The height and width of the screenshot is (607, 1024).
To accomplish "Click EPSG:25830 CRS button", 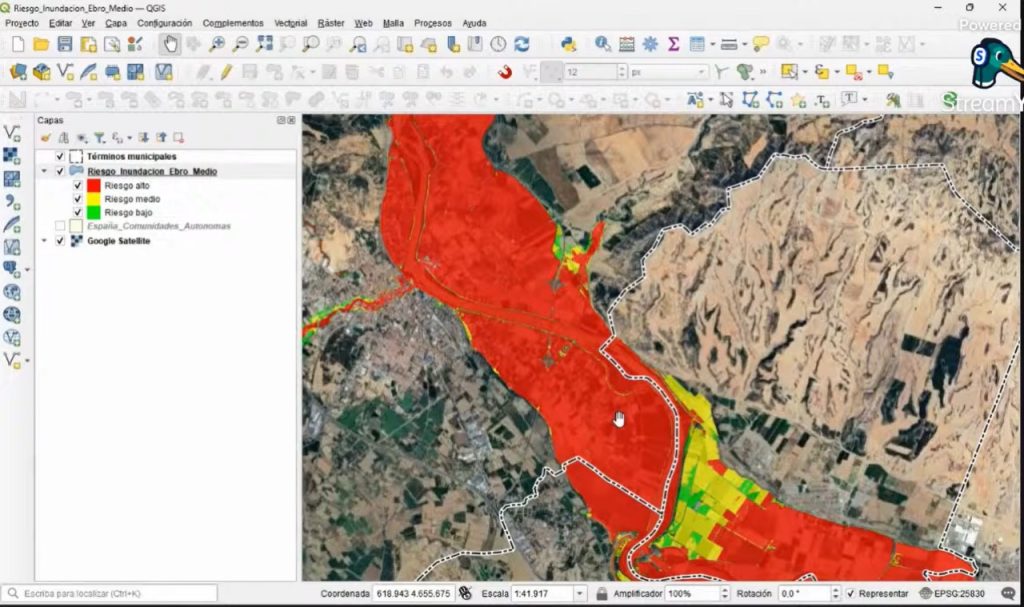I will tap(952, 593).
